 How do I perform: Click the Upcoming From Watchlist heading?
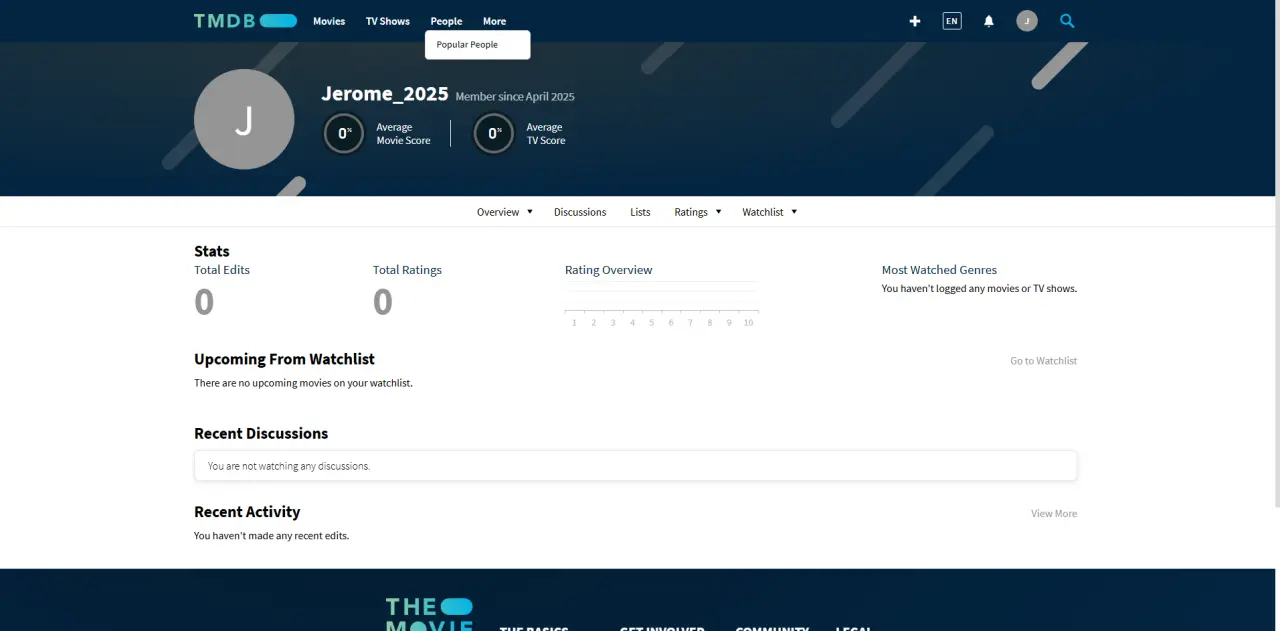coord(284,359)
